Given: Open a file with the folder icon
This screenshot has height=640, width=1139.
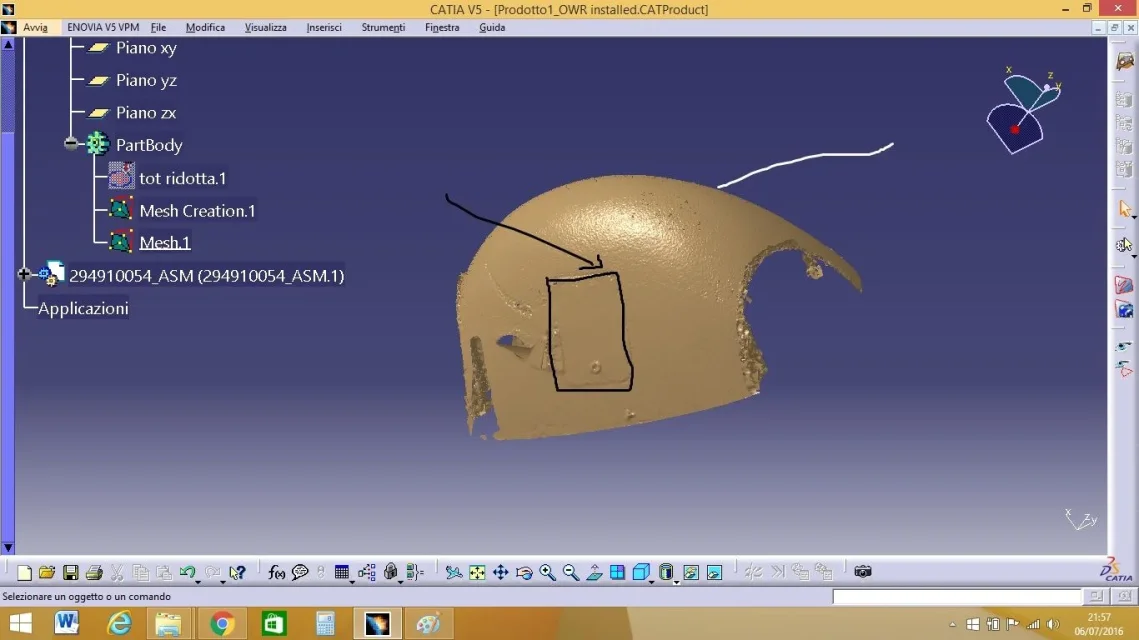Looking at the screenshot, I should point(47,572).
